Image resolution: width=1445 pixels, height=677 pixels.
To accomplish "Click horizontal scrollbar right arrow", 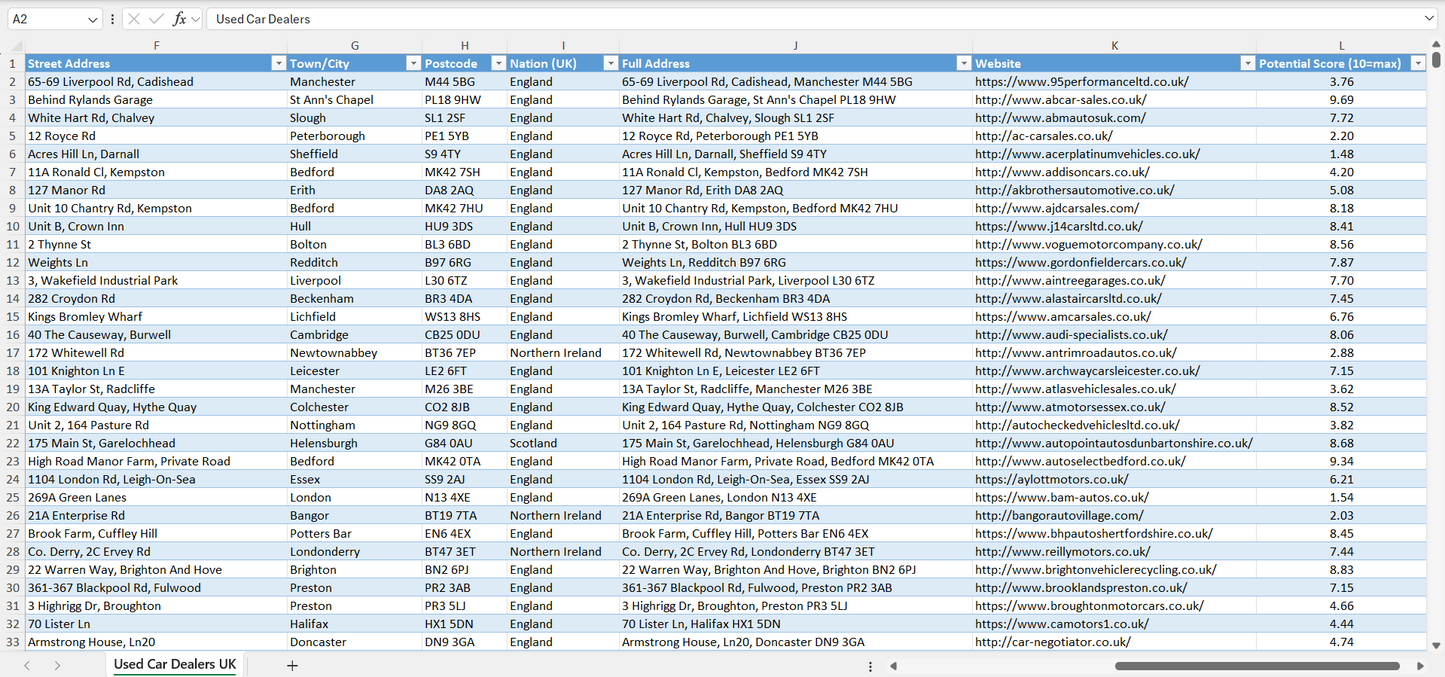I will (1420, 666).
